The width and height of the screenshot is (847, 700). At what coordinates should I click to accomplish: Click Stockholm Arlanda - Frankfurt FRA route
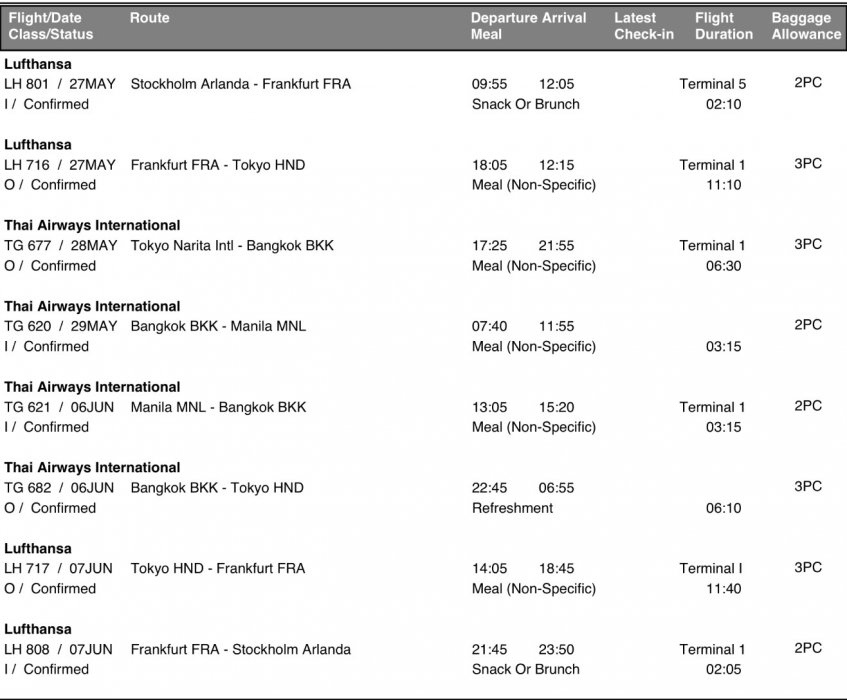241,84
